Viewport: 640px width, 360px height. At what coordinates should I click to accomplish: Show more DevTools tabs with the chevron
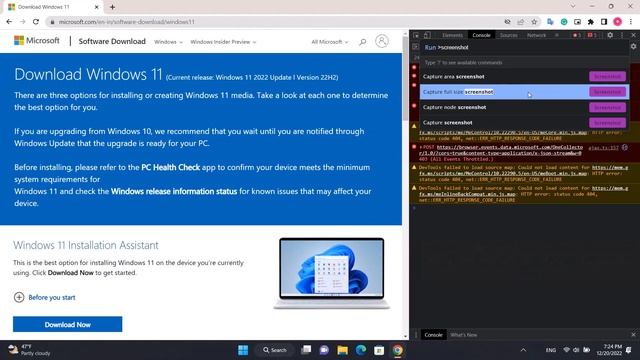tap(556, 35)
